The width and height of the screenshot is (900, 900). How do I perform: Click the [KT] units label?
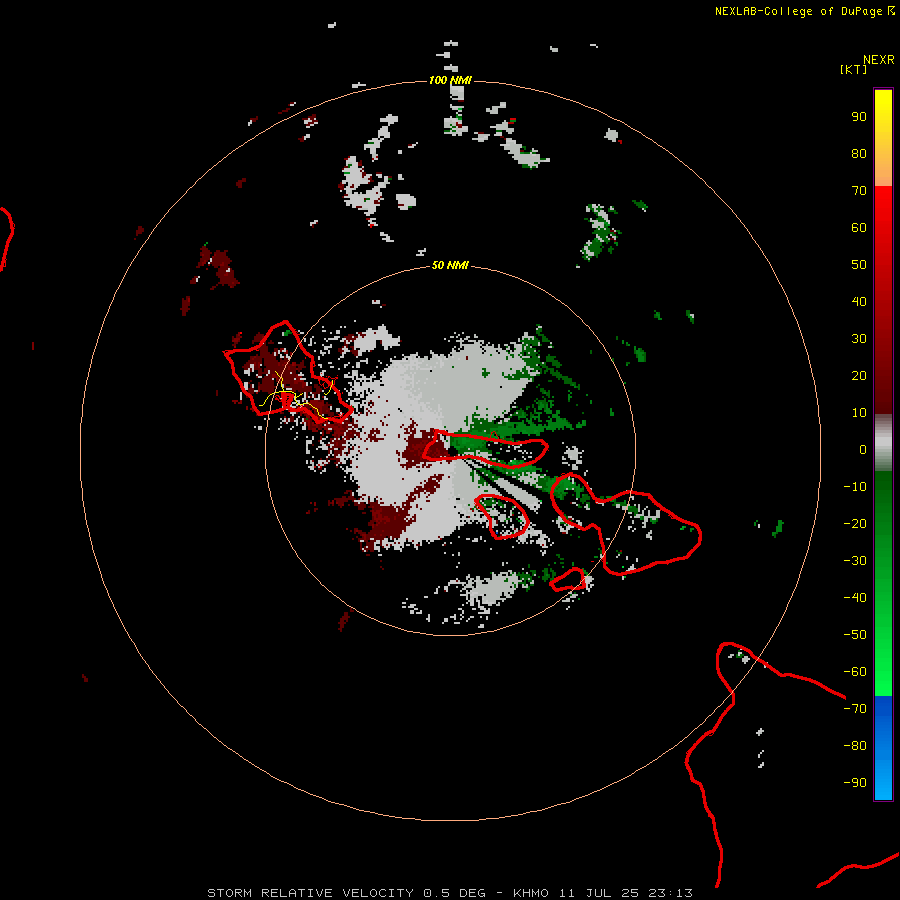click(854, 69)
